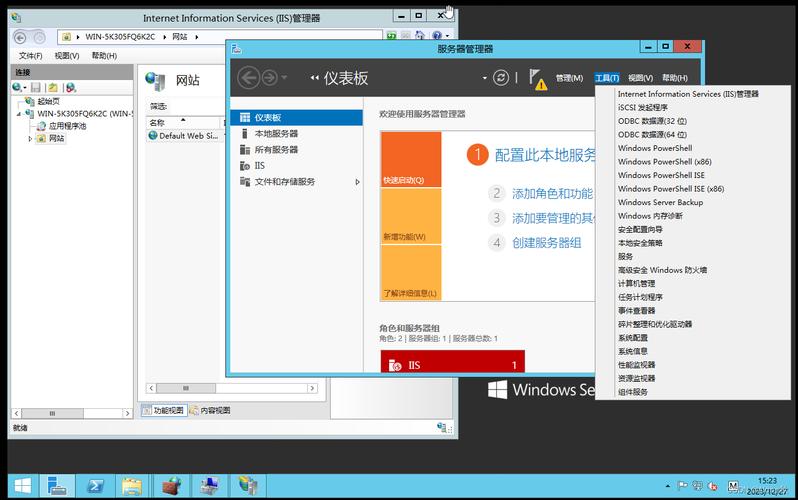The height and width of the screenshot is (500, 798).
Task: Click the IIS Manager help question mark icon
Action: (x=437, y=35)
